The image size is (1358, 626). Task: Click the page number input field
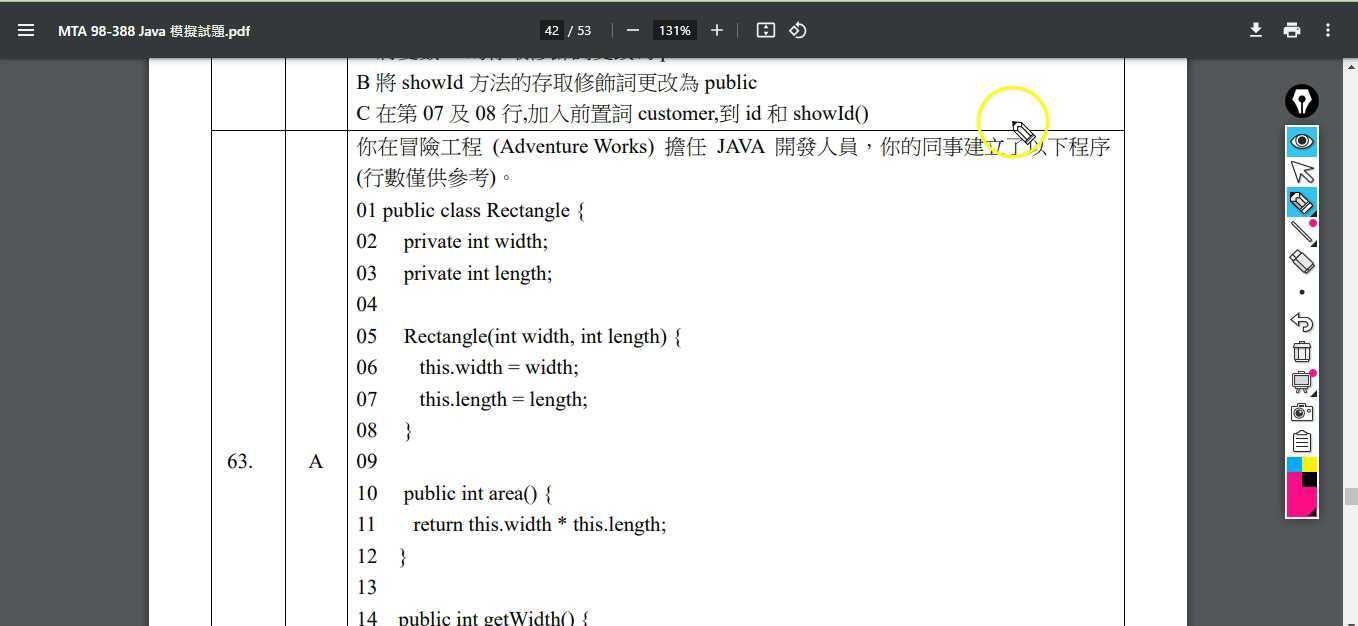[551, 31]
